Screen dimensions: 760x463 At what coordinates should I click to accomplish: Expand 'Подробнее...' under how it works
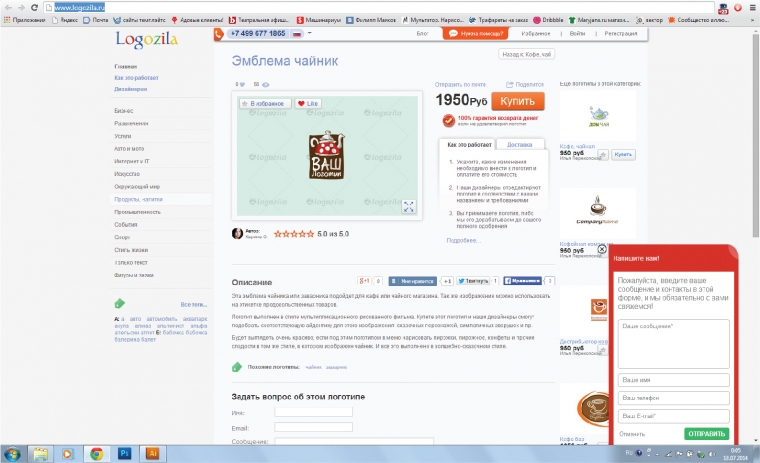tap(463, 240)
